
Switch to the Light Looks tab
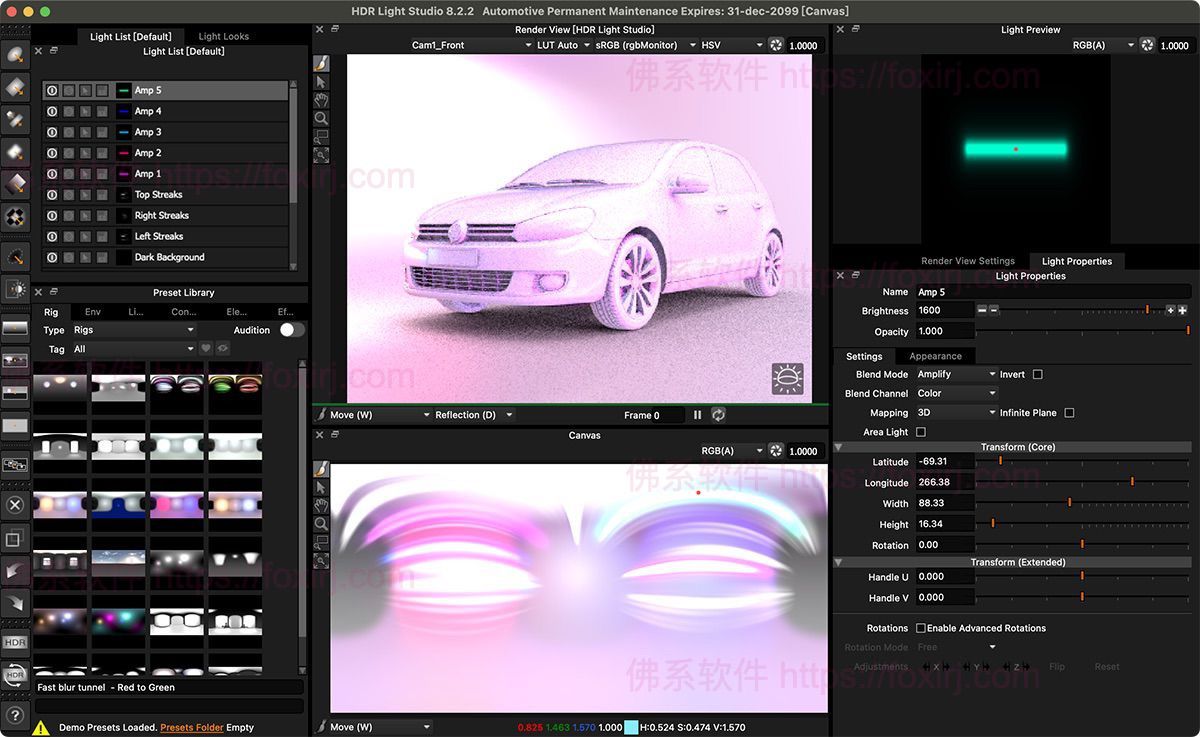[223, 36]
